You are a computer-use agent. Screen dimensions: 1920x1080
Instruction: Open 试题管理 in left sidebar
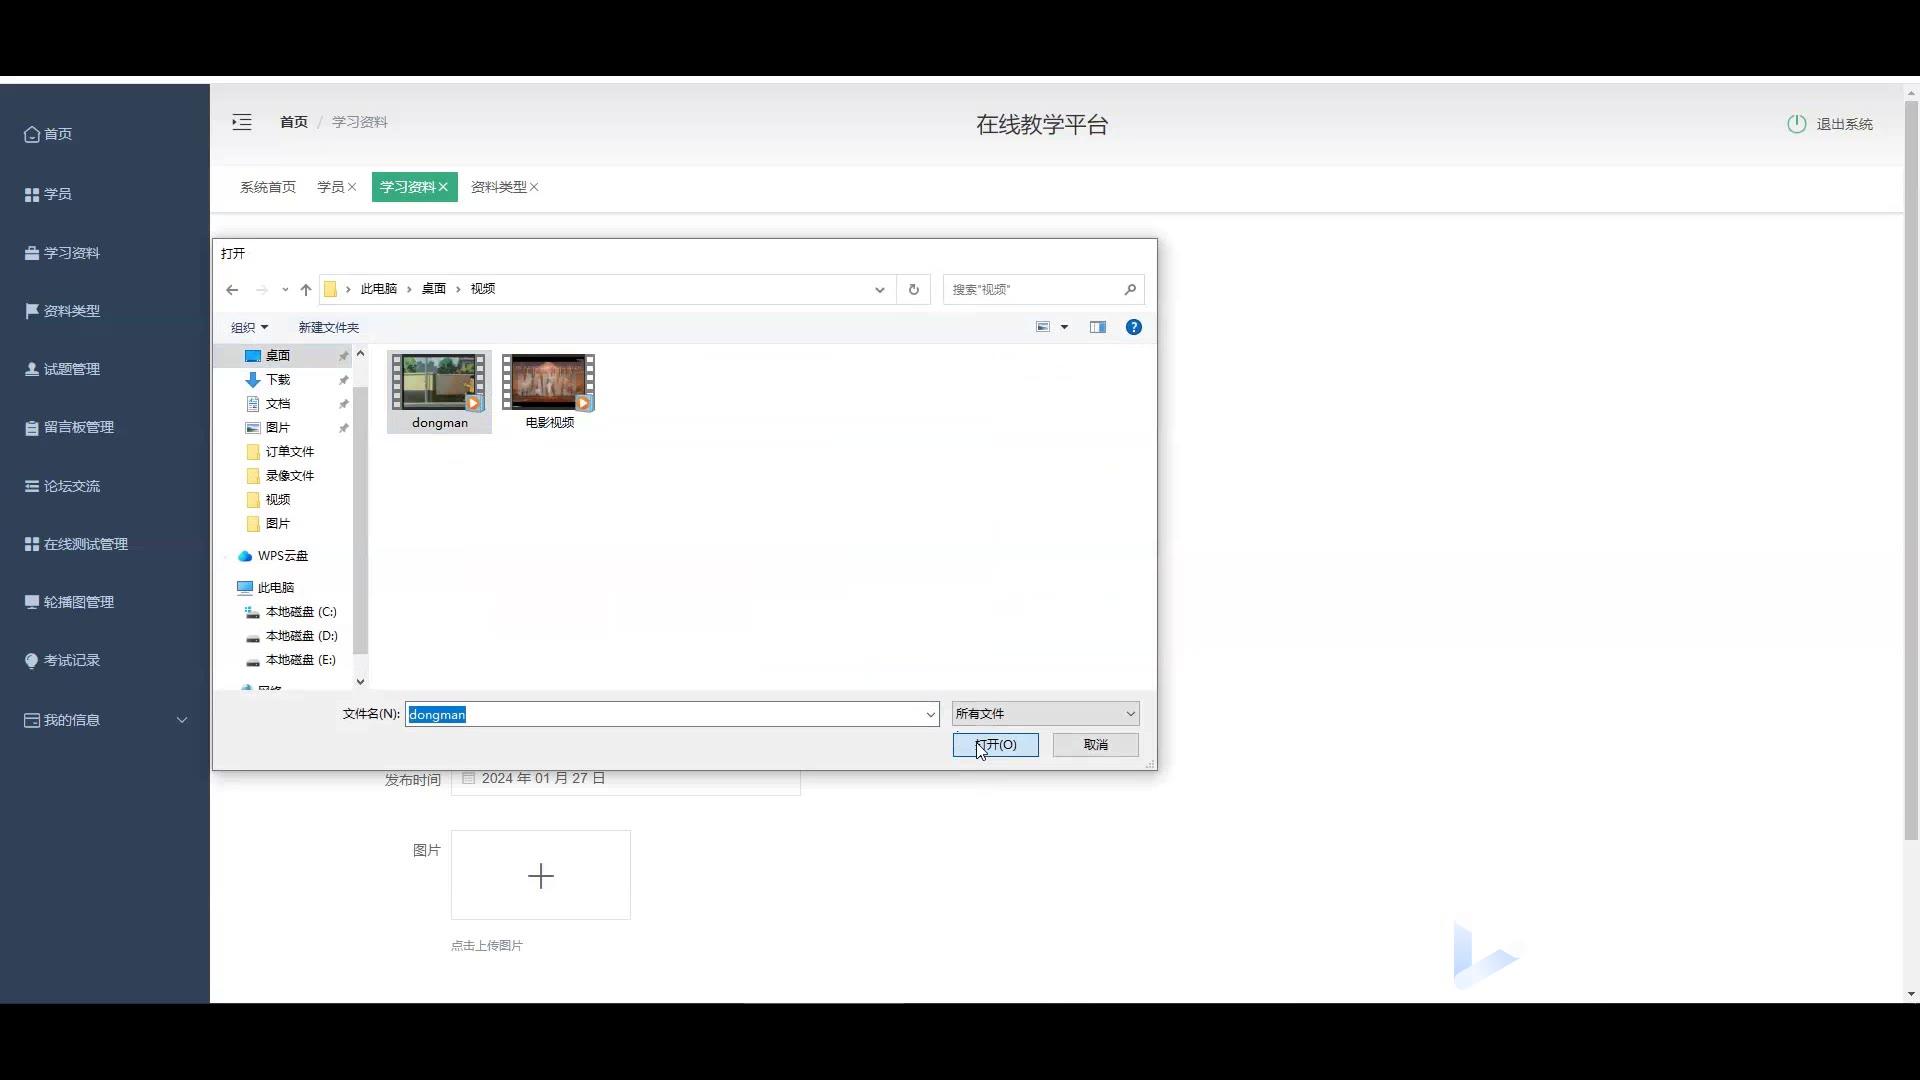(62, 369)
